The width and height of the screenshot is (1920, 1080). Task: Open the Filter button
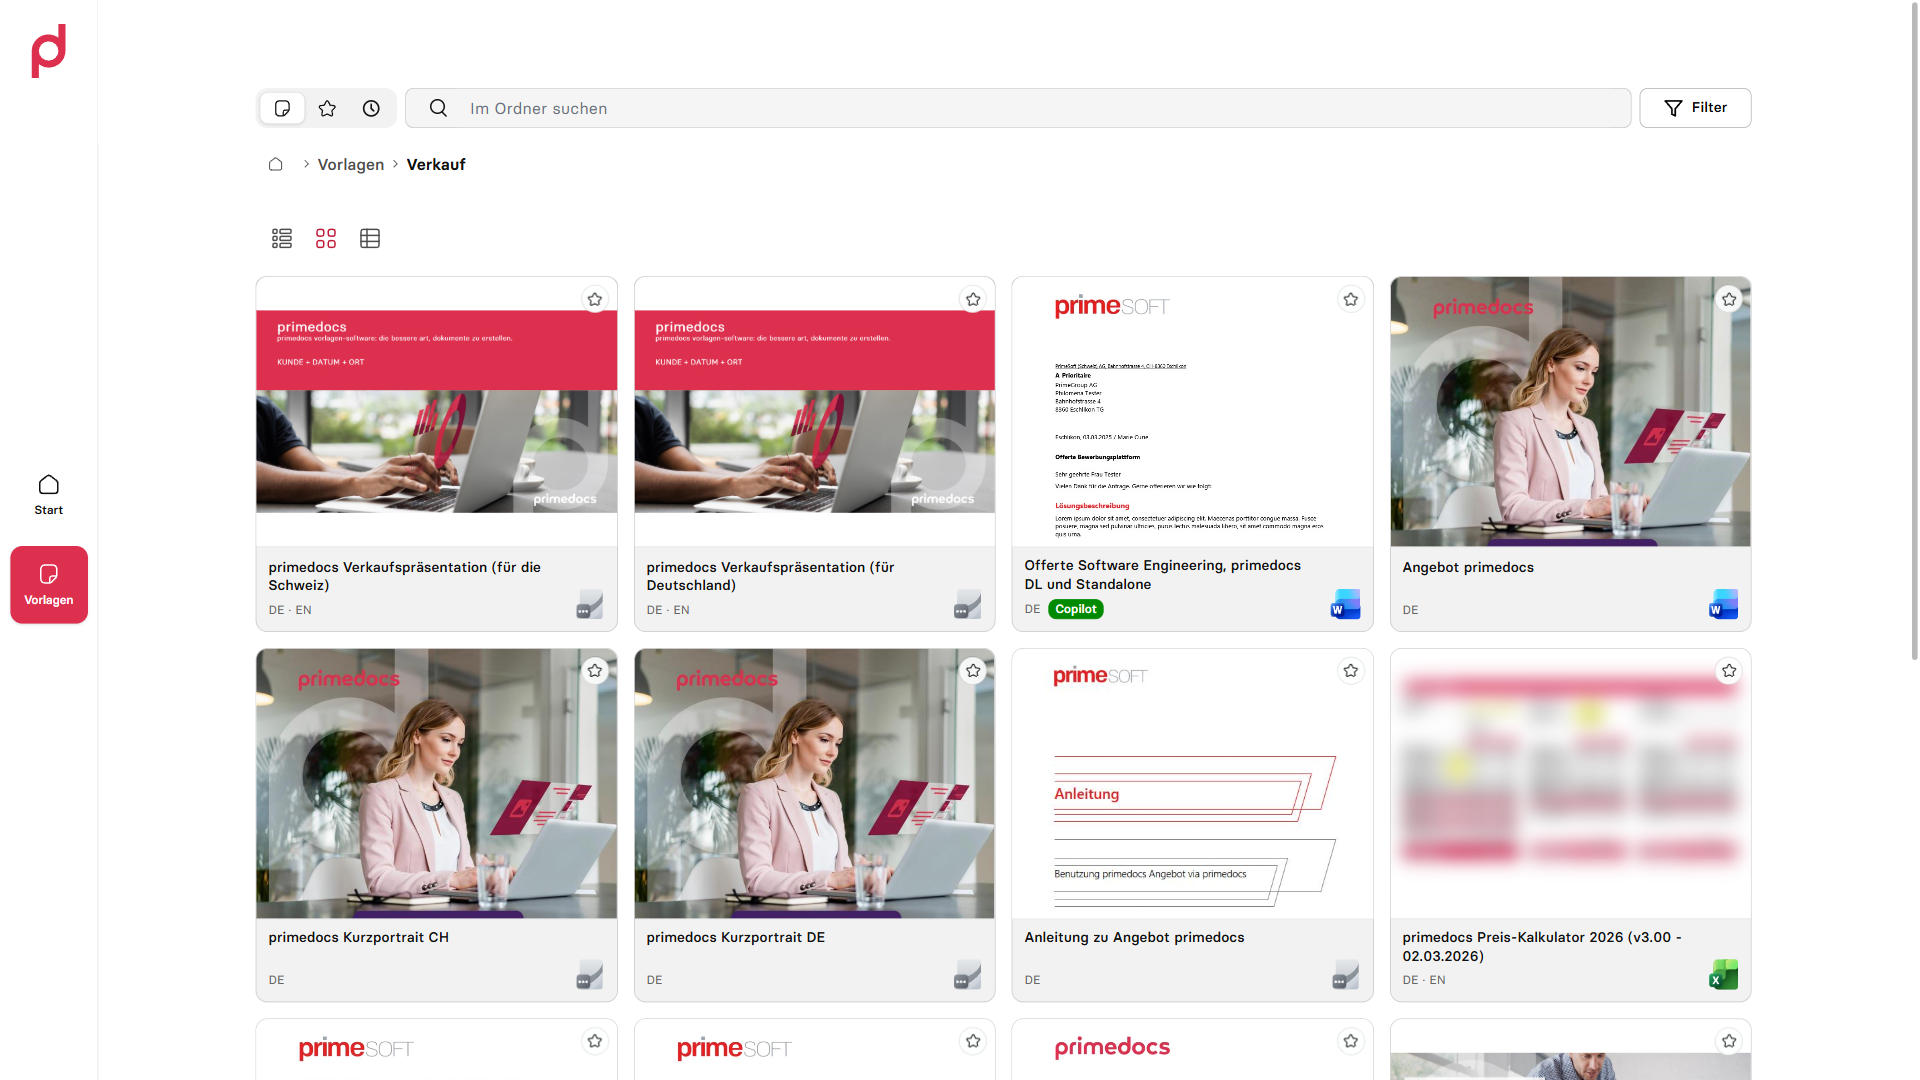1695,108
